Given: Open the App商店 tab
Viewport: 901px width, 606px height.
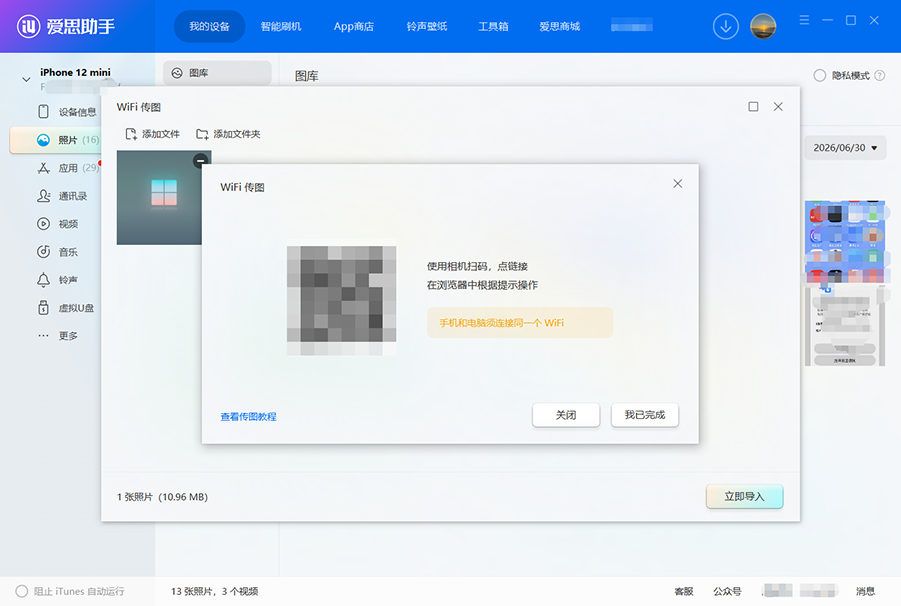Looking at the screenshot, I should click(353, 26).
